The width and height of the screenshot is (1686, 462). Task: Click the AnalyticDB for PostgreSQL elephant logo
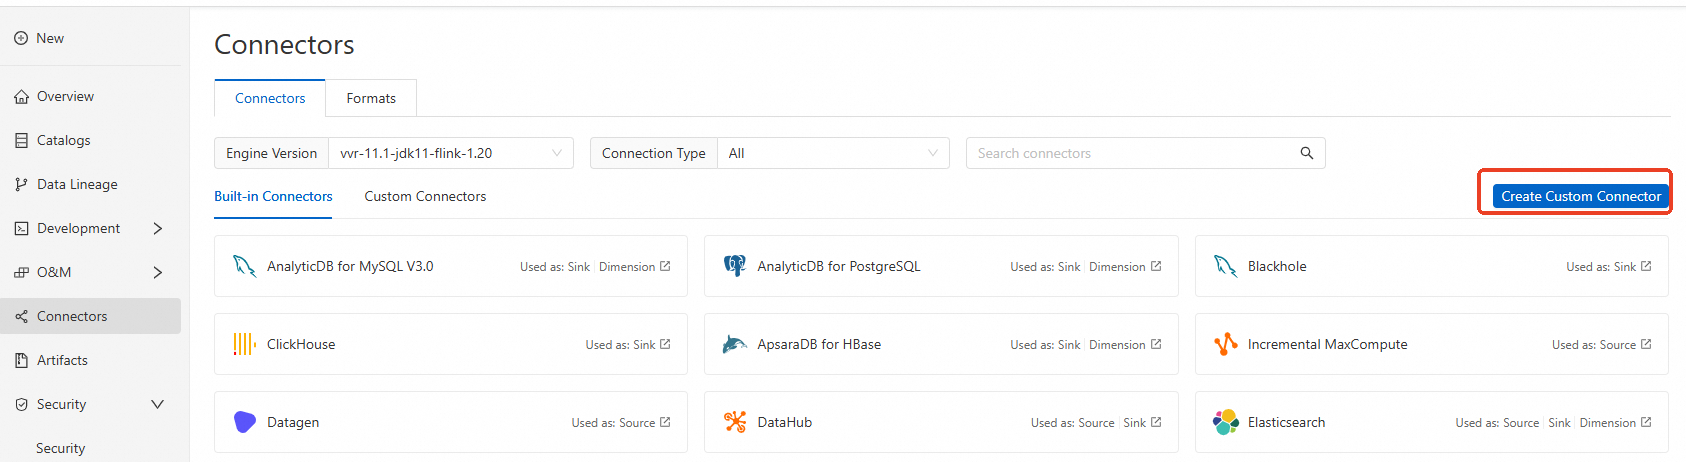click(735, 266)
